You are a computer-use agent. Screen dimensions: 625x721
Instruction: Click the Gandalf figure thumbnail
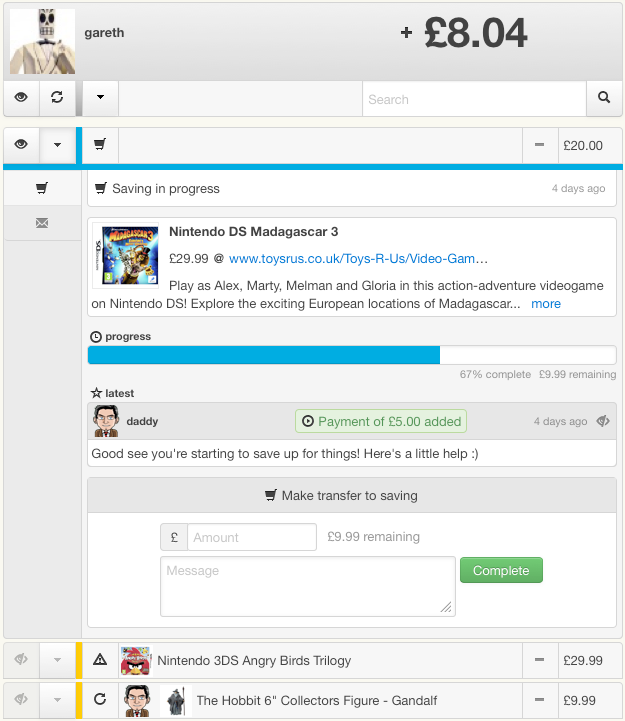click(176, 701)
